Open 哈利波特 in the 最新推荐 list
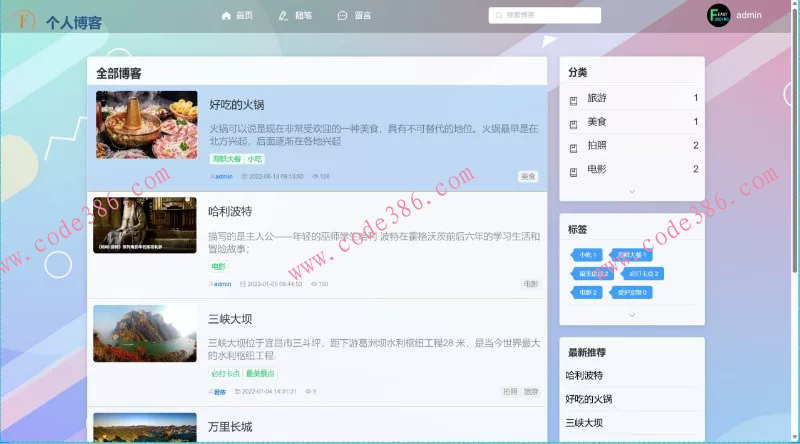Viewport: 800px width, 444px height. pos(584,376)
